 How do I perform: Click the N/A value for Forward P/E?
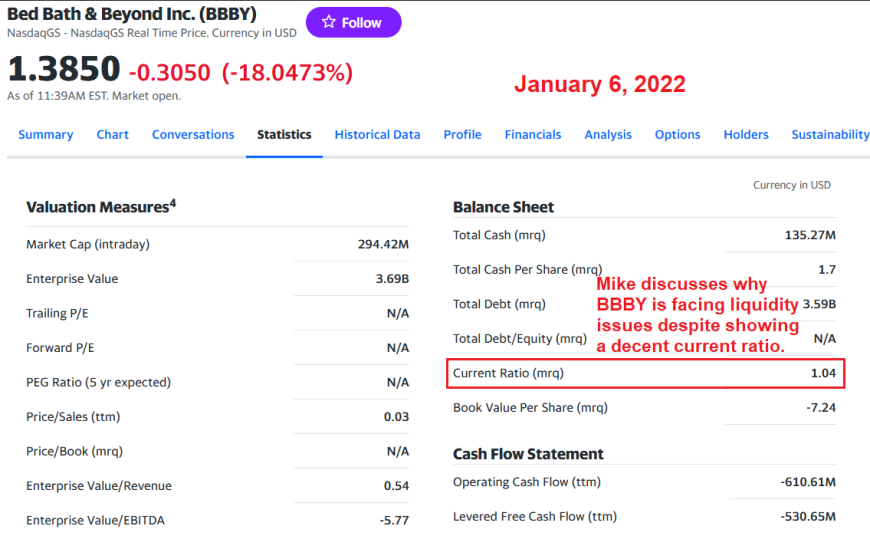point(398,348)
